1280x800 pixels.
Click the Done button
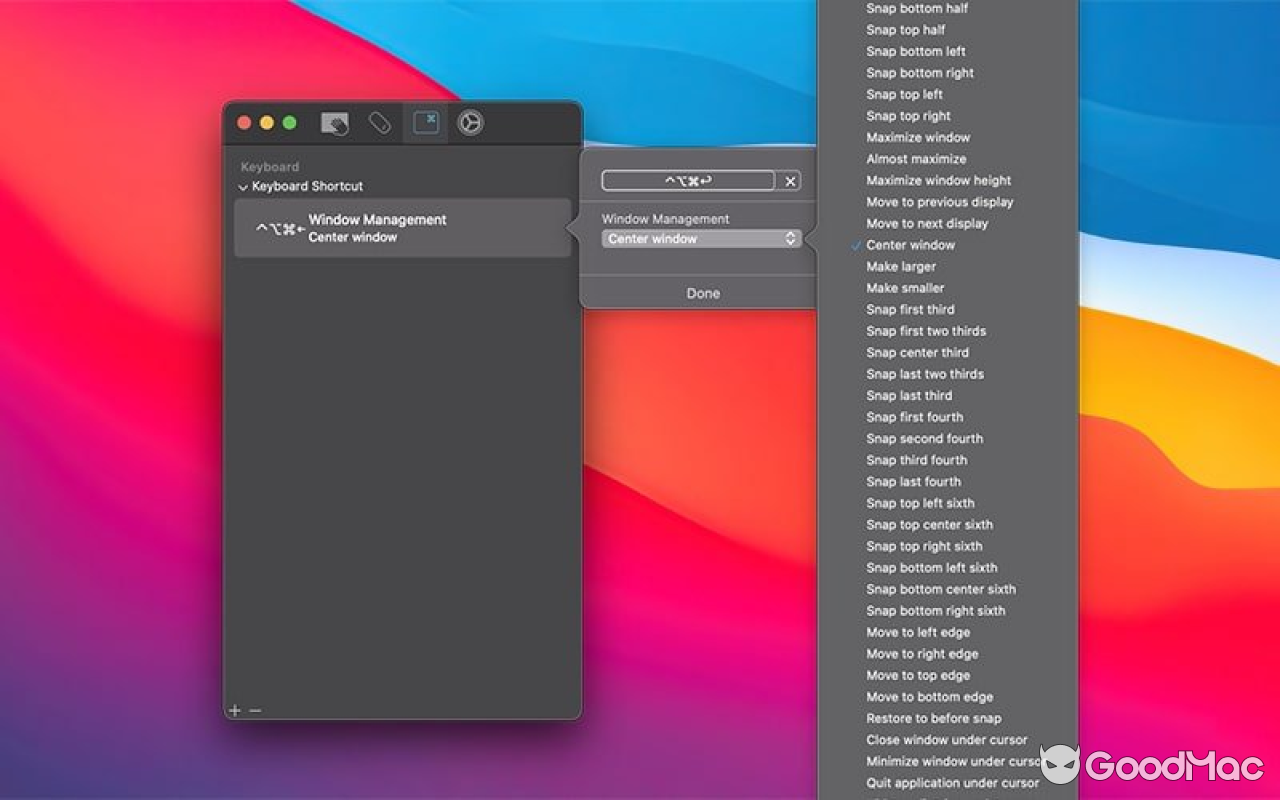[702, 292]
